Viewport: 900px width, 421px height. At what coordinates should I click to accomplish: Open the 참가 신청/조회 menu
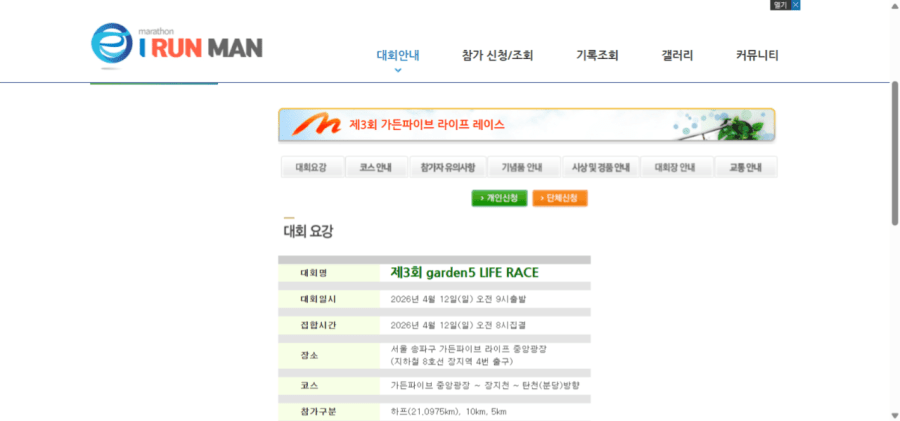click(x=498, y=56)
